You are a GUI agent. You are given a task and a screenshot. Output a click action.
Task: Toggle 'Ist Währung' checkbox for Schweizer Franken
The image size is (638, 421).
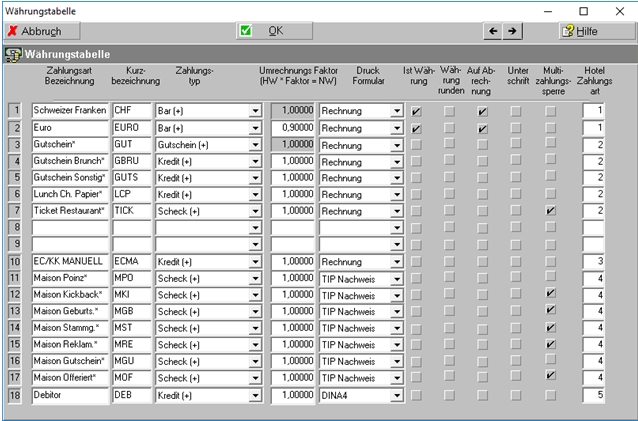[416, 111]
